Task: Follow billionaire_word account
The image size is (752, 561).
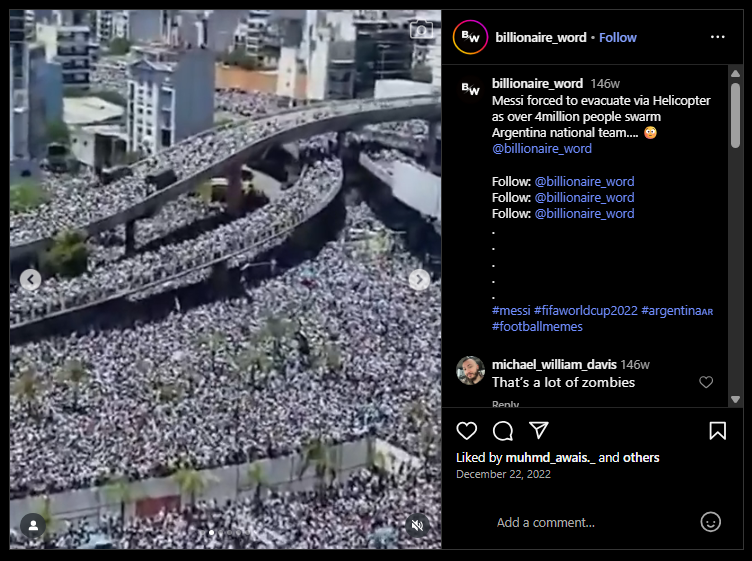Action: (x=618, y=37)
